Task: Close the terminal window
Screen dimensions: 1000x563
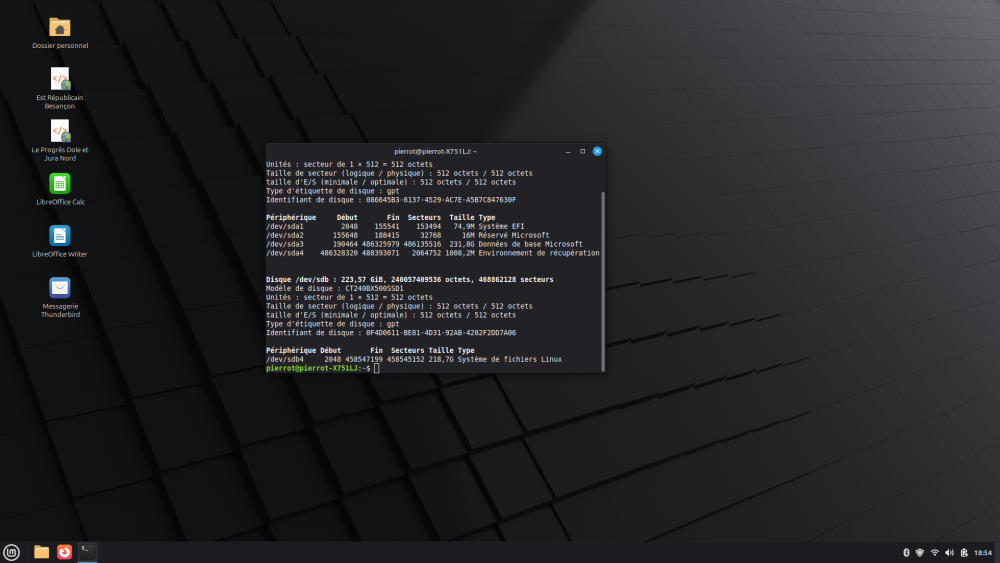Action: 597,151
